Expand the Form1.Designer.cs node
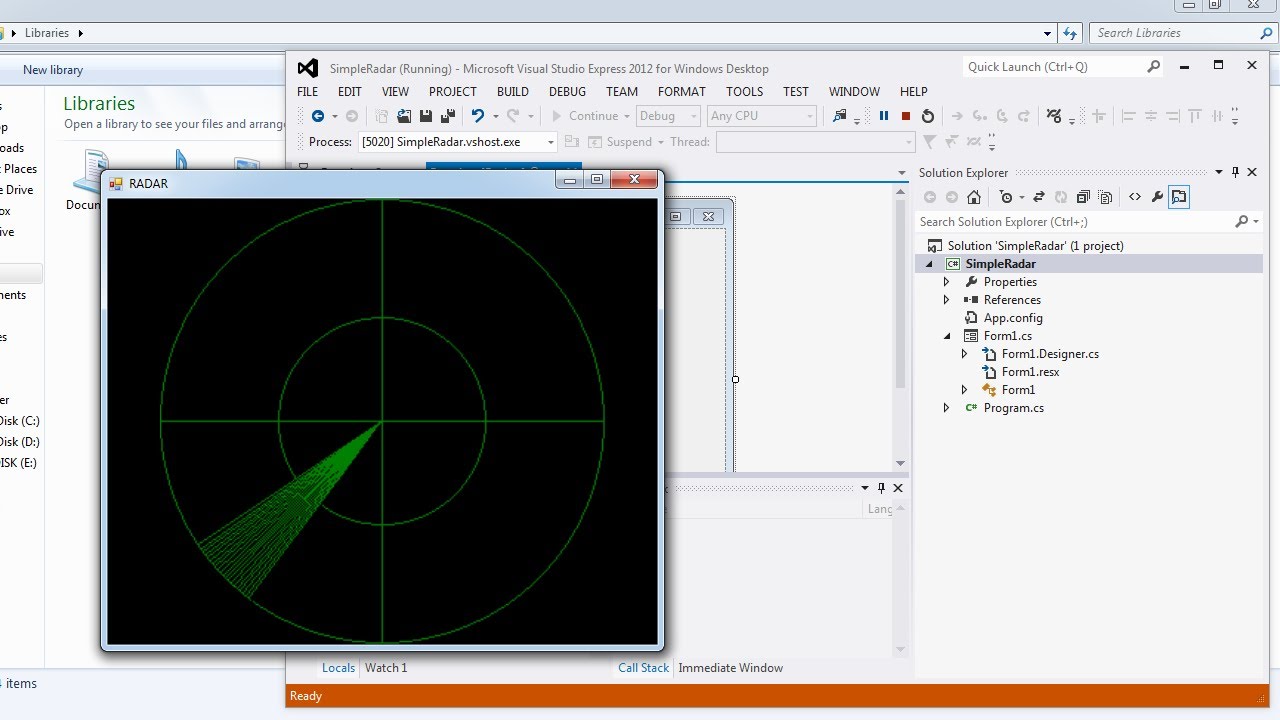 (x=965, y=354)
